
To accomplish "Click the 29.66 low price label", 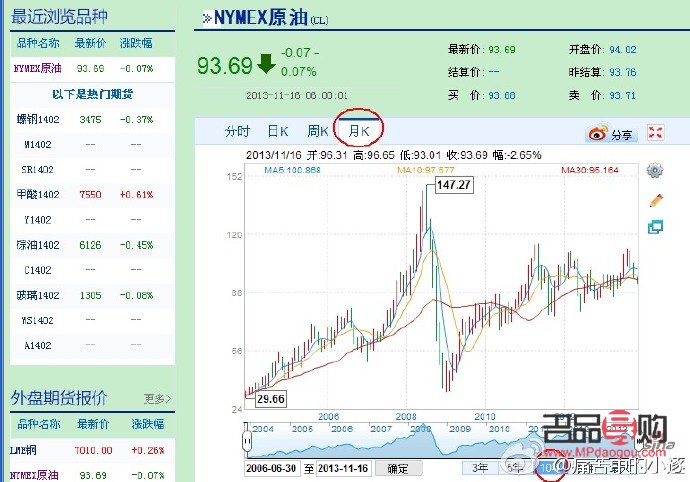I will pos(271,399).
